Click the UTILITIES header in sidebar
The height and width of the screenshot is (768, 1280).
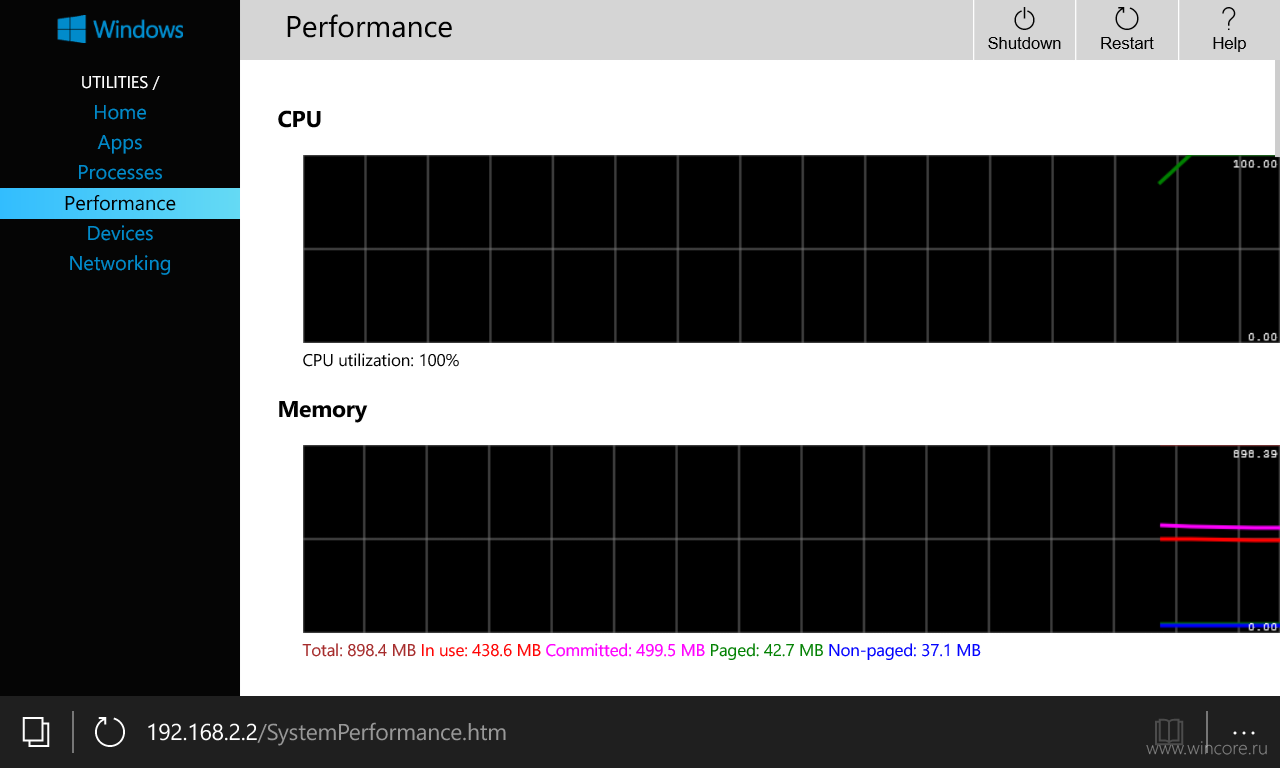coord(120,82)
